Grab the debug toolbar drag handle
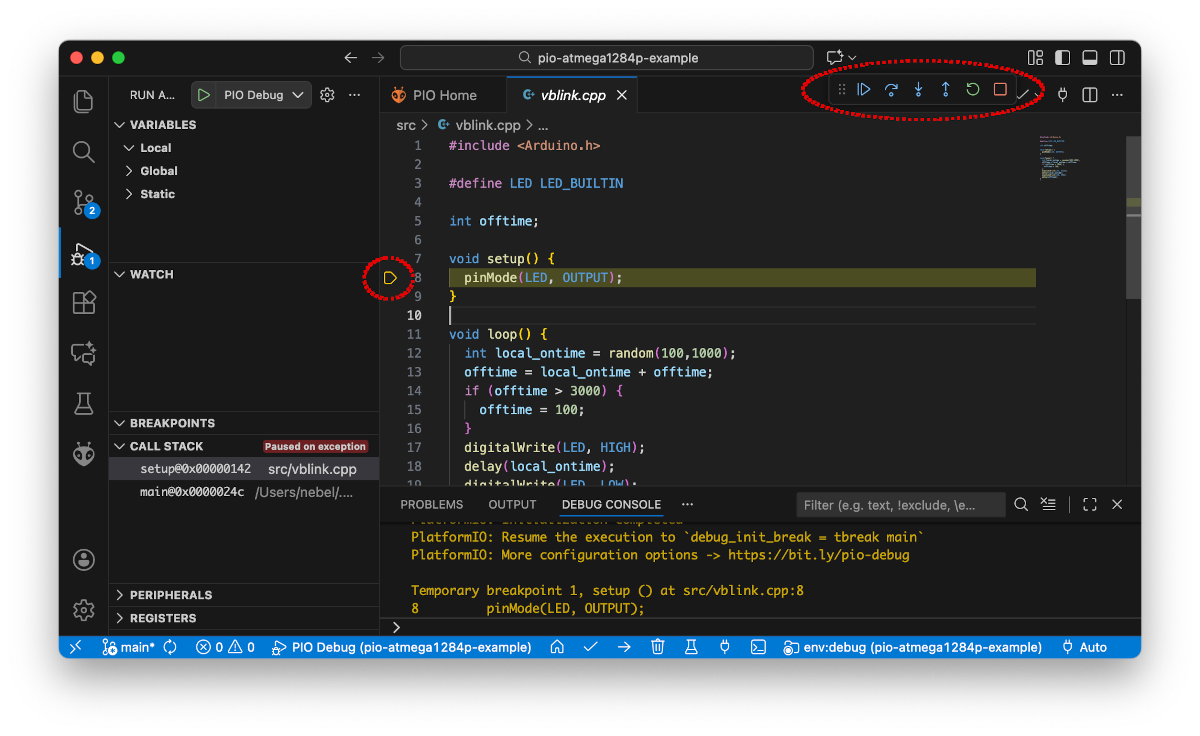 tap(841, 90)
